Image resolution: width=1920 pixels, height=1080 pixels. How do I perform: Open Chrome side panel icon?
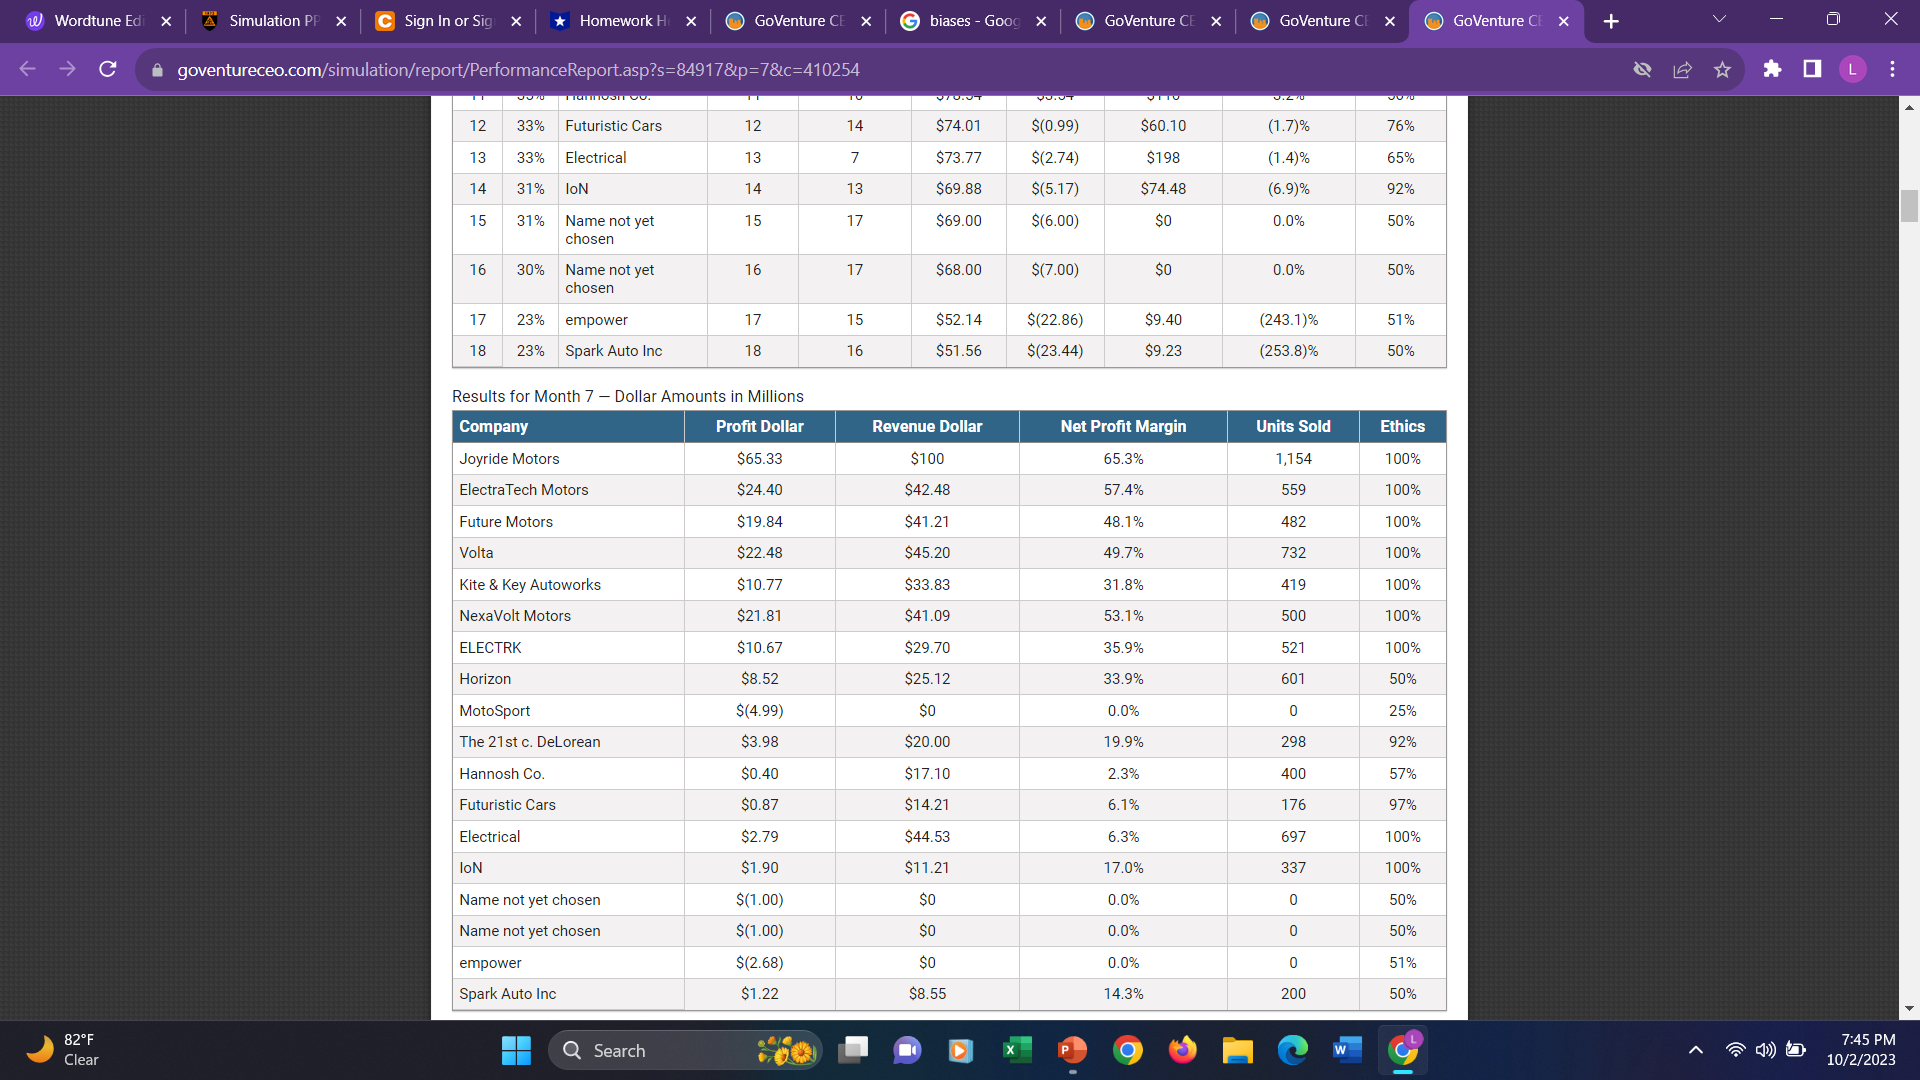click(1812, 69)
